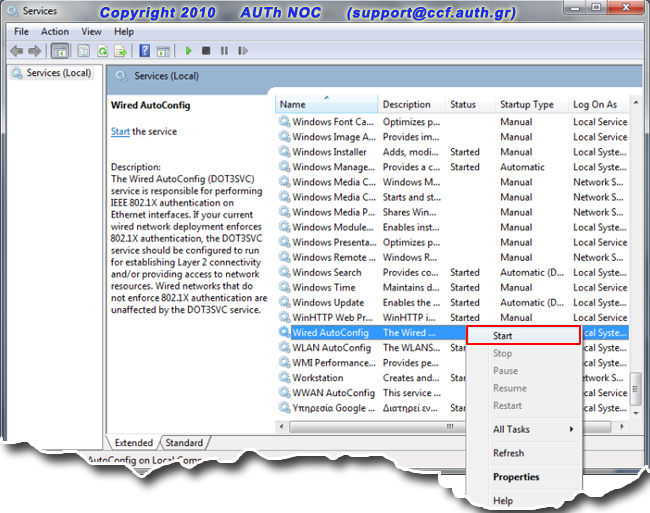
Task: Click the gear icon of WWAN AutoConfig
Action: pos(284,392)
